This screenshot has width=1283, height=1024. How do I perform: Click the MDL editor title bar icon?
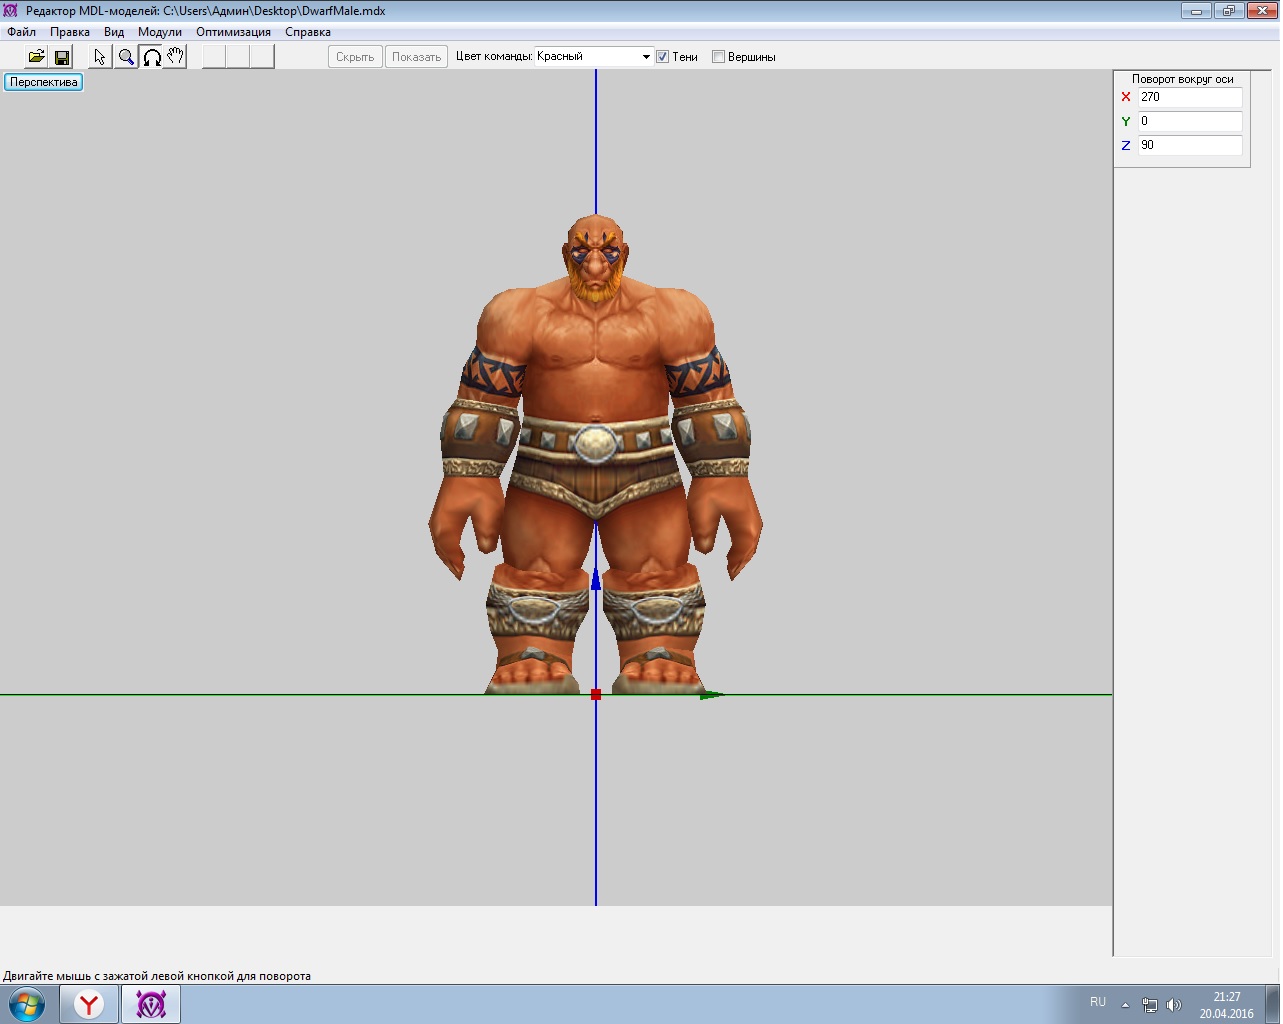pyautogui.click(x=11, y=11)
